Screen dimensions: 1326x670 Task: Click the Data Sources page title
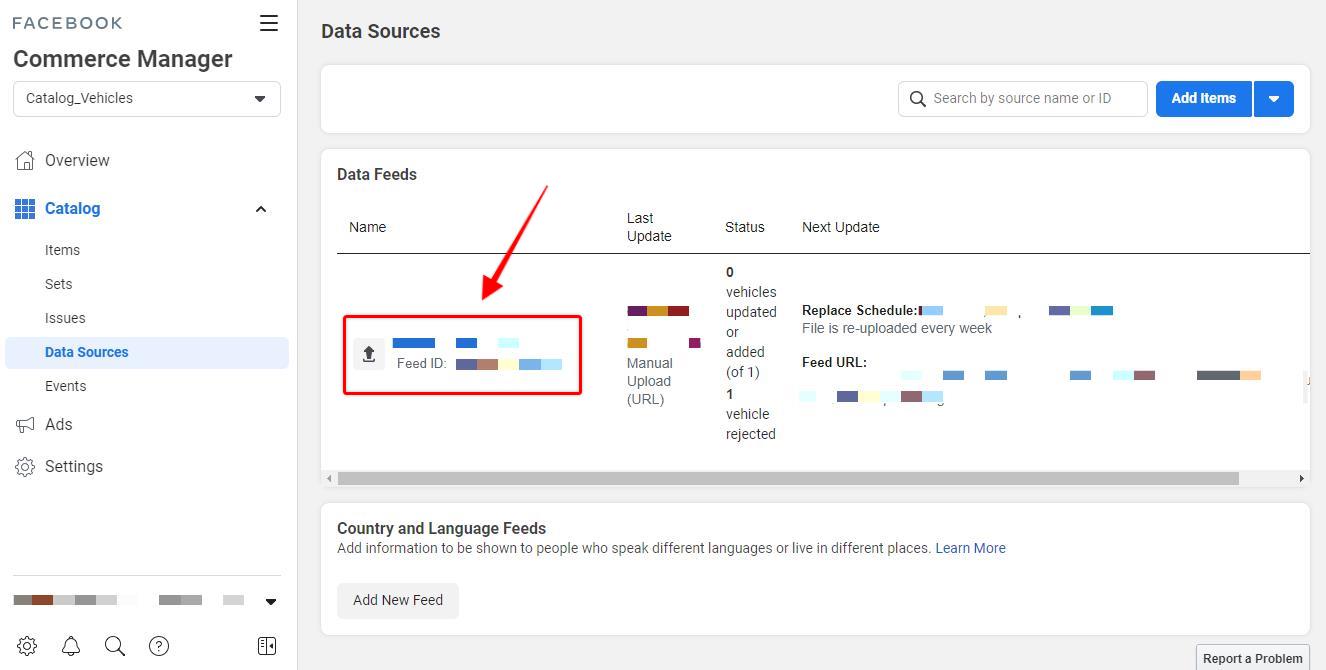coord(381,31)
